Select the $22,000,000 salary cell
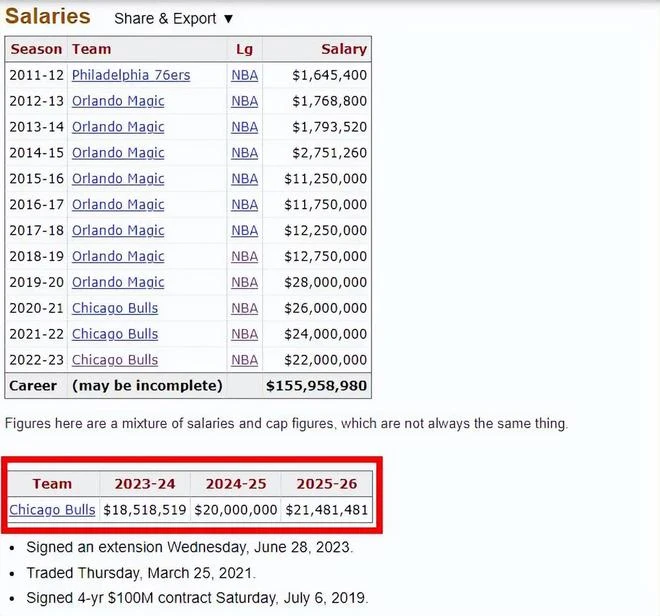Viewport: 660px width, 616px height. click(326, 360)
